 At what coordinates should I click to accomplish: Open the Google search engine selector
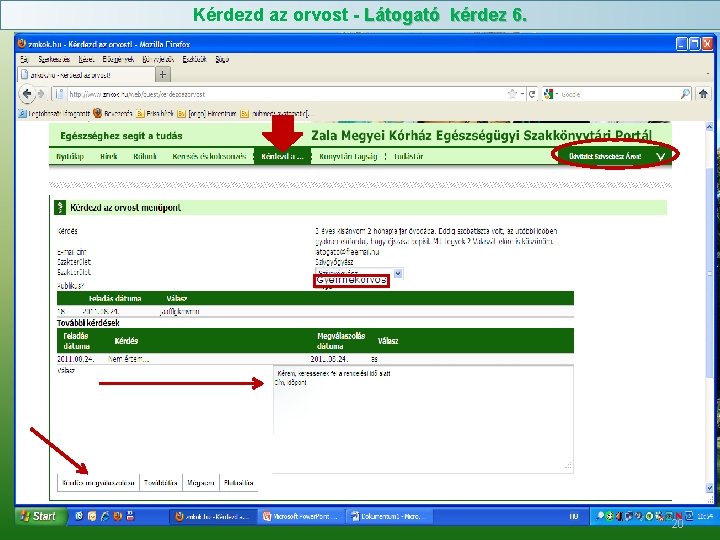550,94
